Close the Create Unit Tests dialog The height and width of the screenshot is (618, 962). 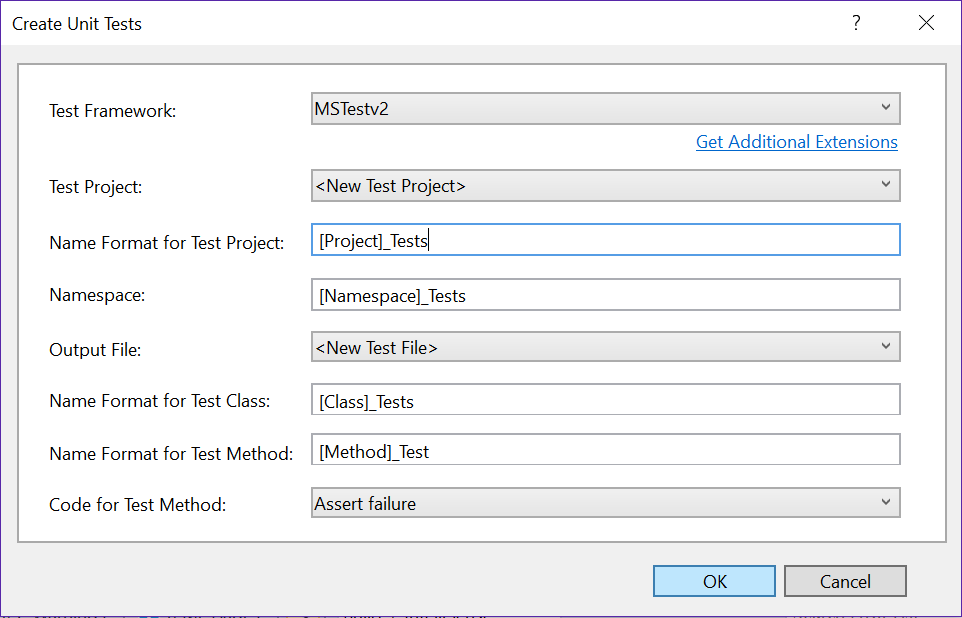click(x=925, y=23)
